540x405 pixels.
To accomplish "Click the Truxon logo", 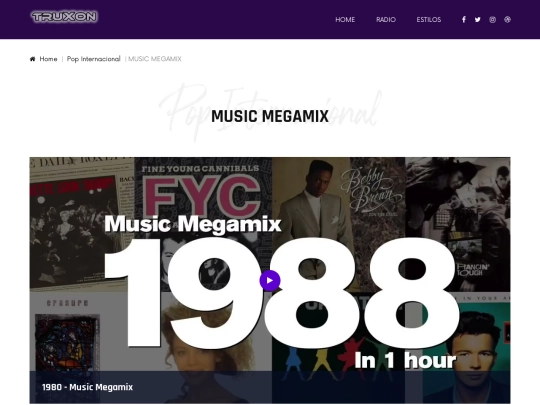I will click(64, 17).
